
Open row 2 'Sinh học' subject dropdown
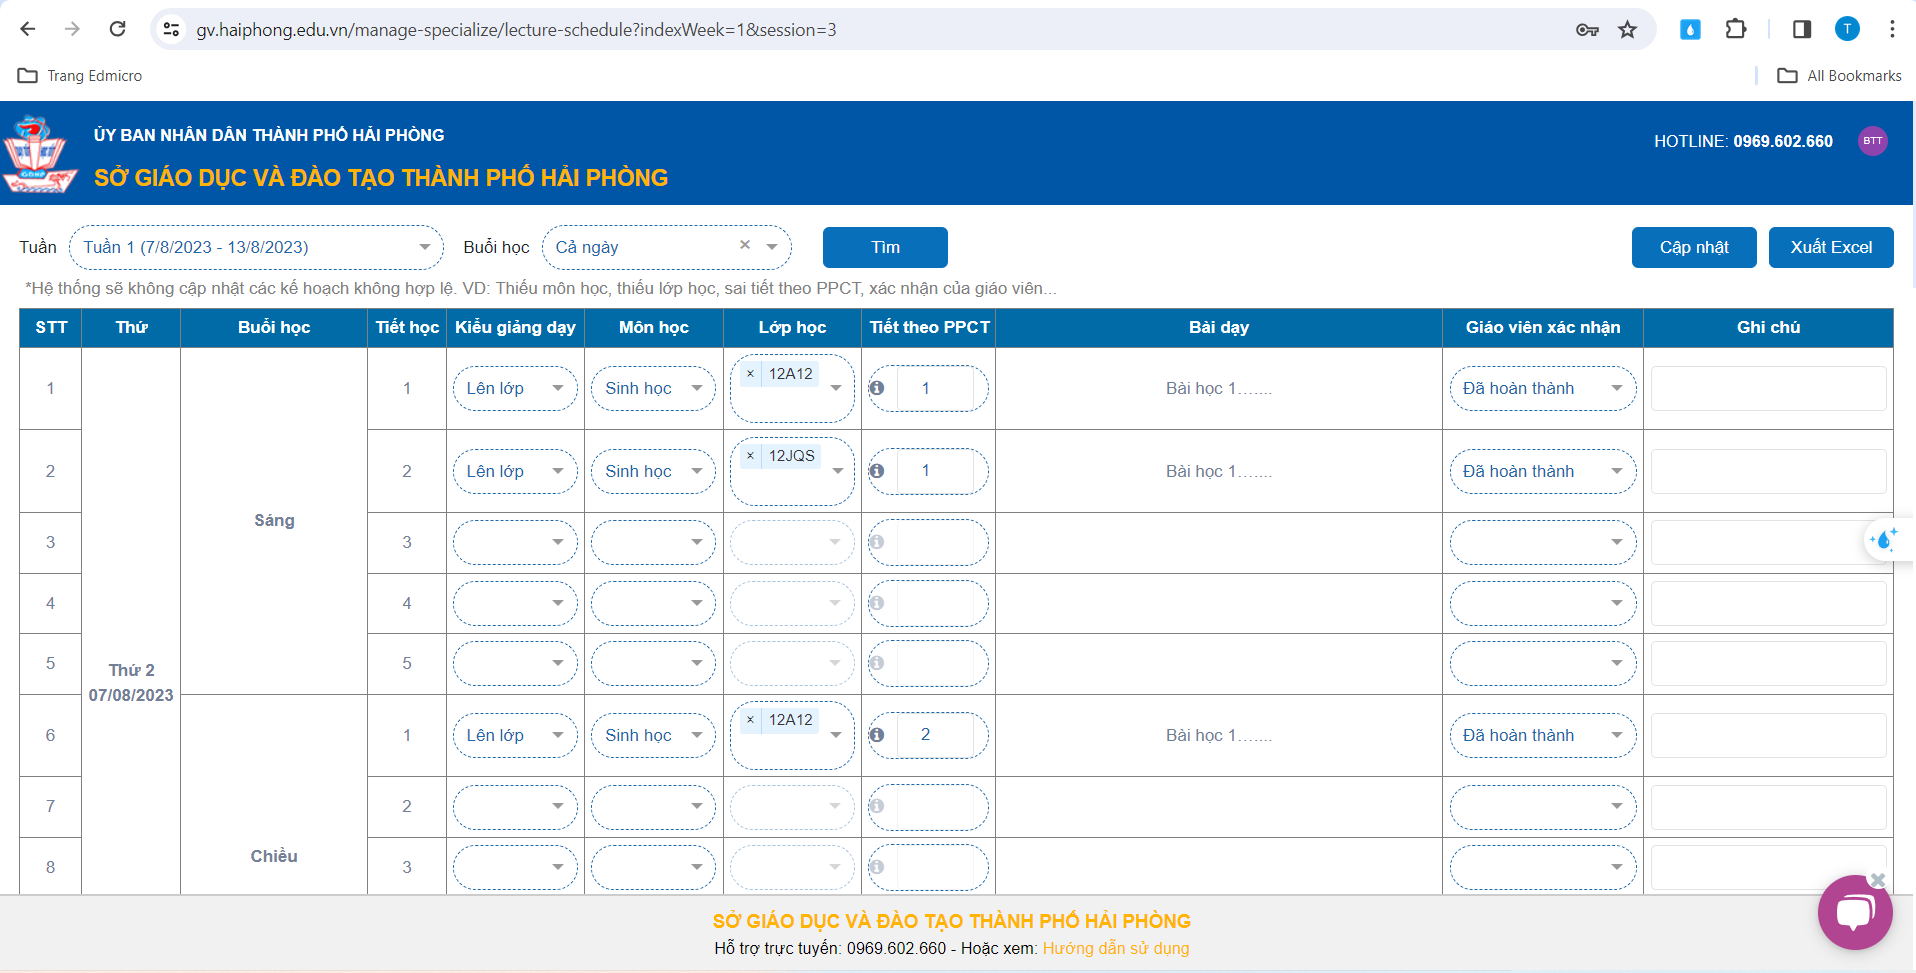coord(652,472)
